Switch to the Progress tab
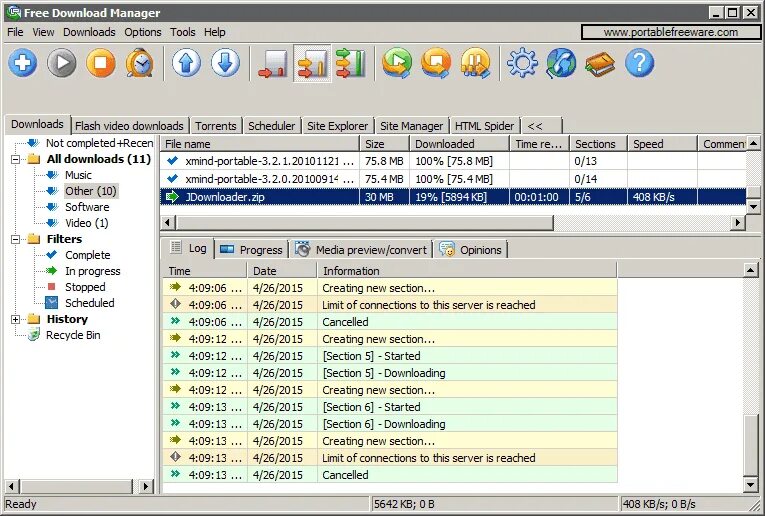 point(252,250)
